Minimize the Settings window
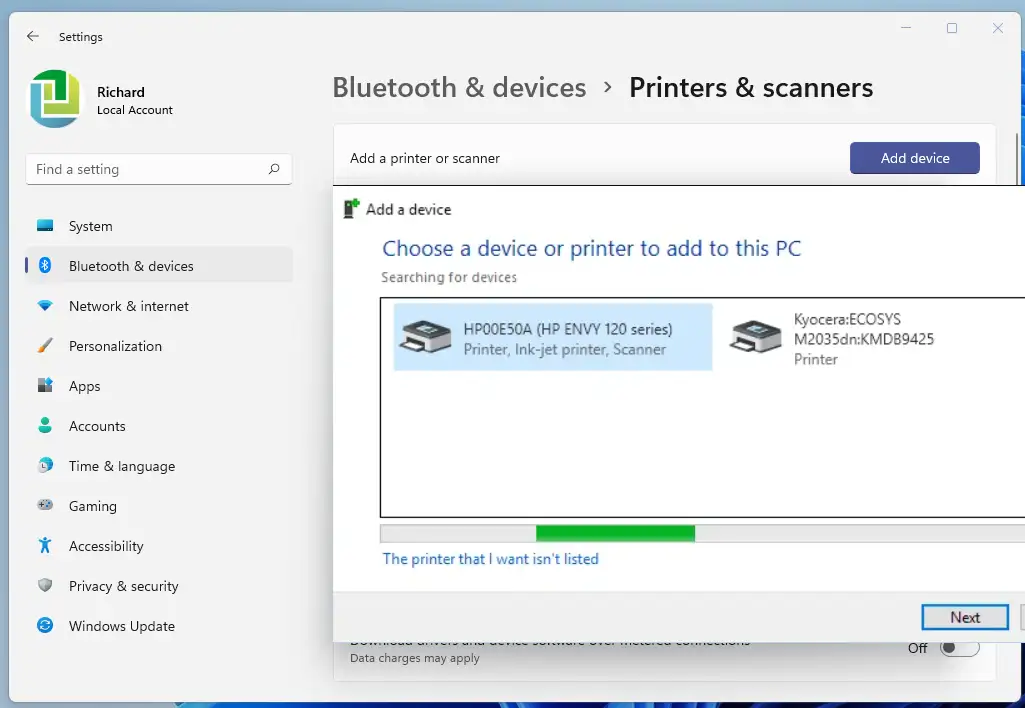Screen dimensions: 1025x708 point(906,28)
